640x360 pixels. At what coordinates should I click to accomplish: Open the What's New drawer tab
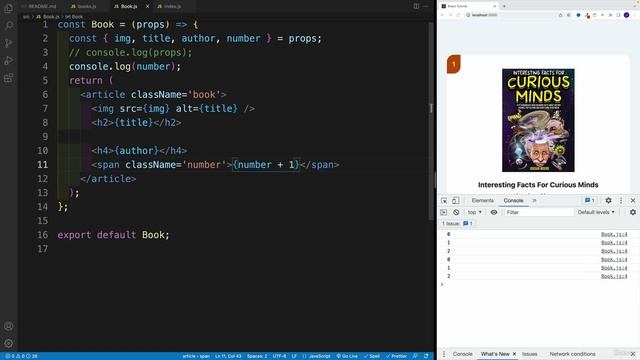tap(495, 354)
